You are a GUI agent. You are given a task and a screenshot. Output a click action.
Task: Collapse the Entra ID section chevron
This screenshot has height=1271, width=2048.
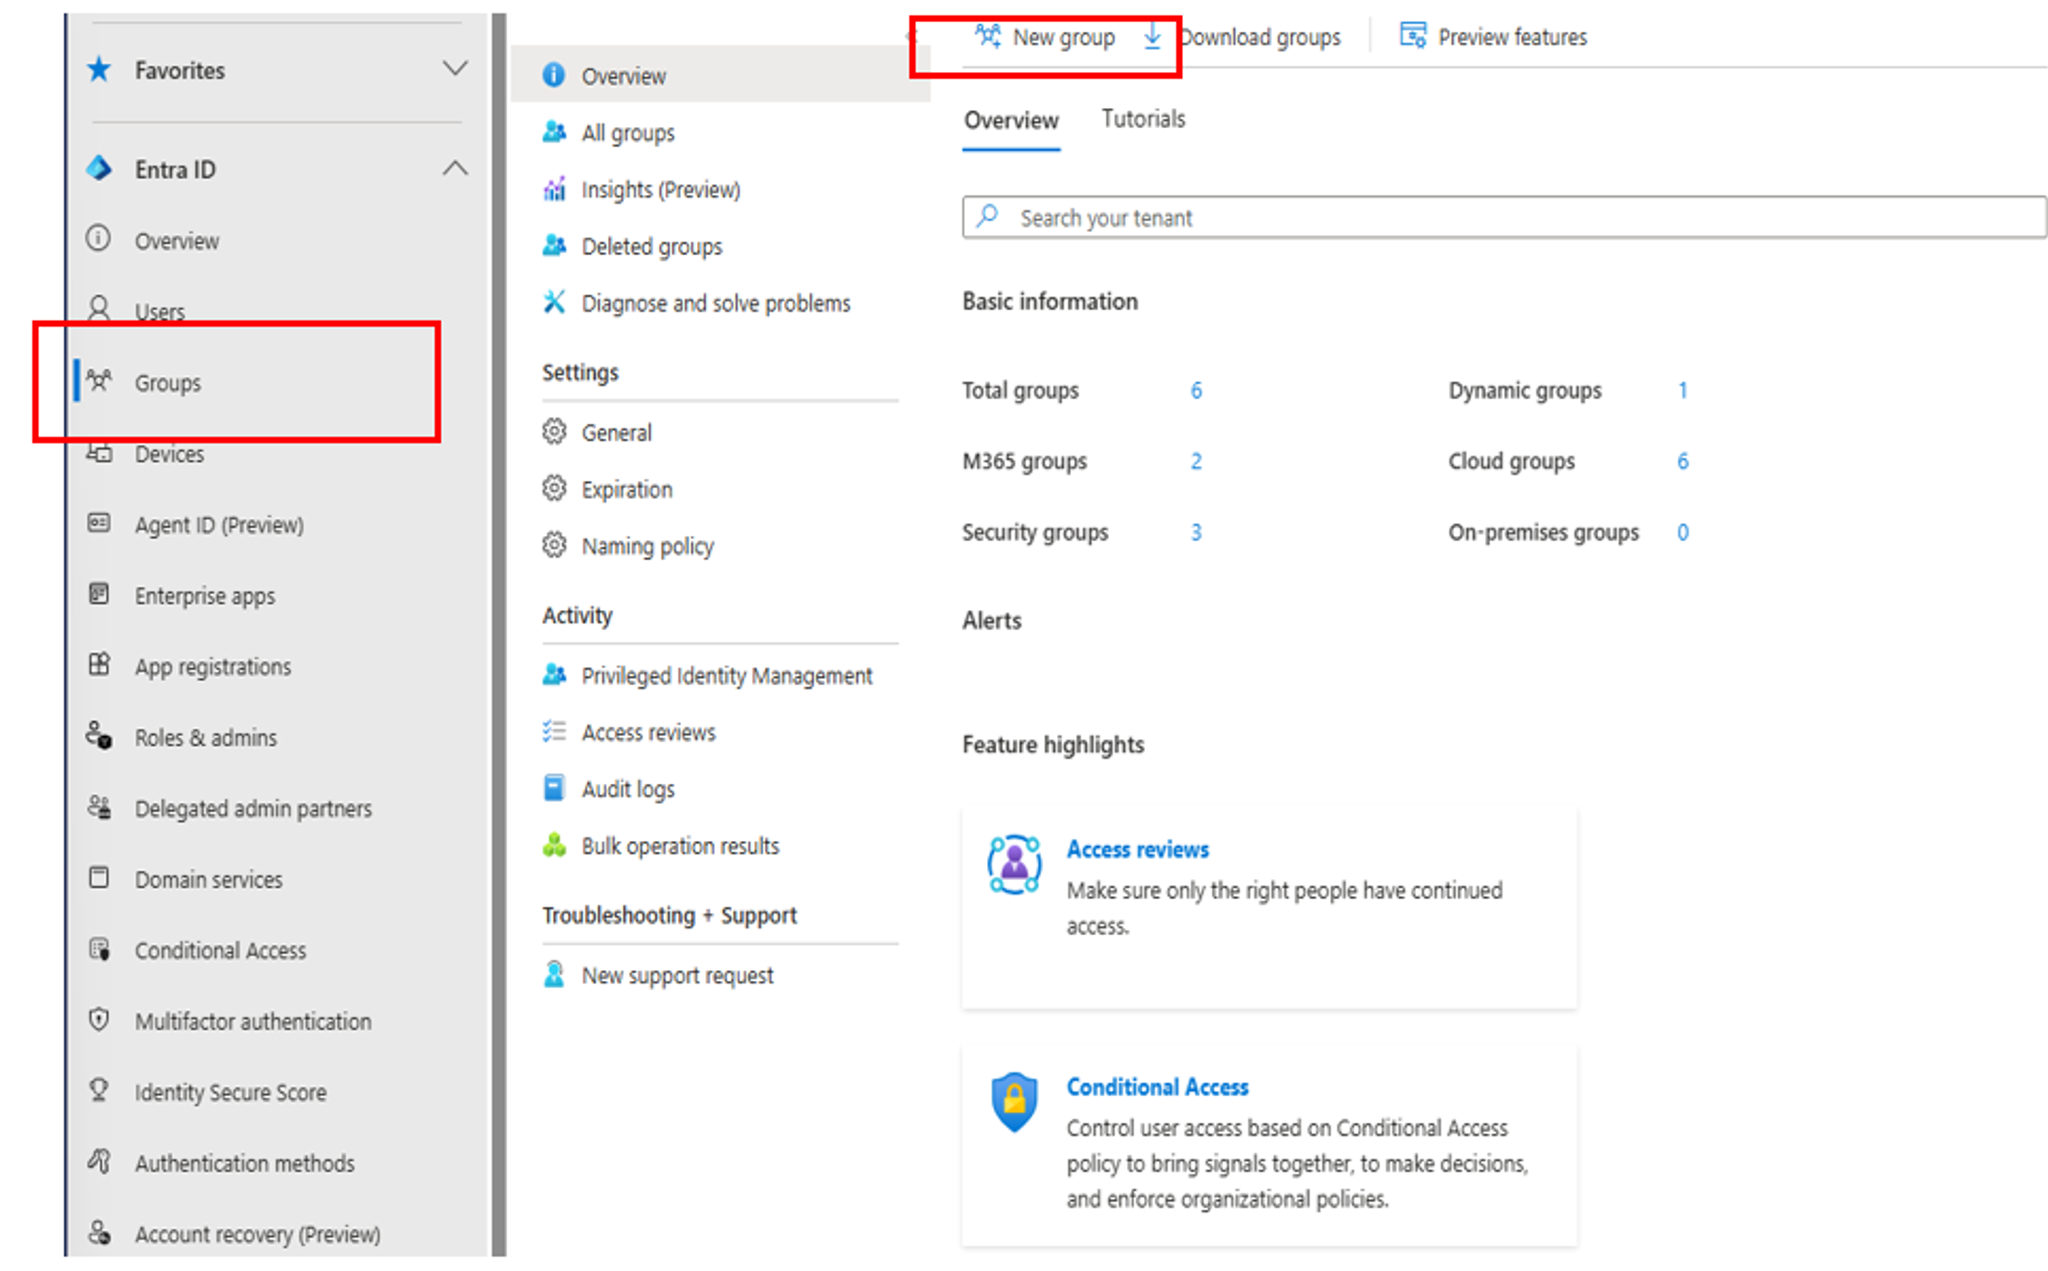pyautogui.click(x=455, y=168)
